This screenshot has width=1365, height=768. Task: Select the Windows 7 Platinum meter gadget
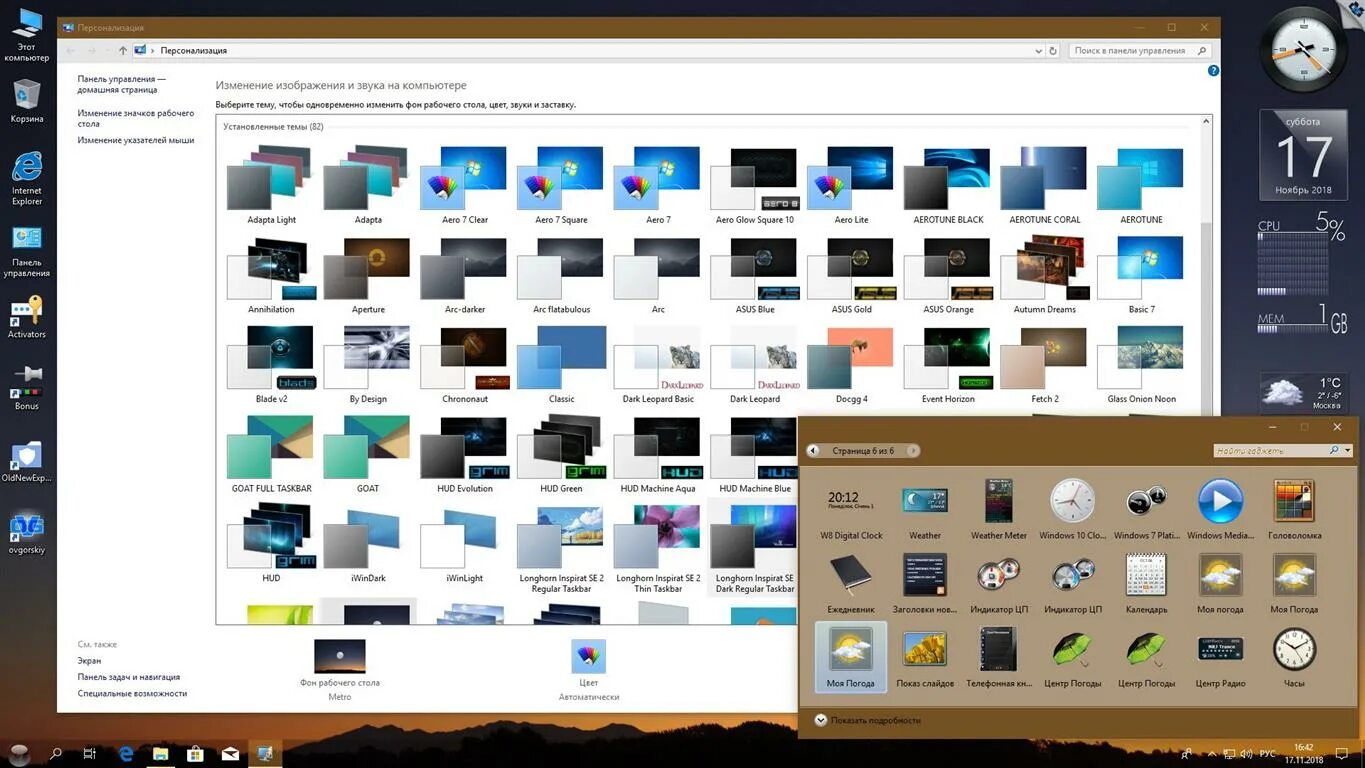pos(1146,510)
